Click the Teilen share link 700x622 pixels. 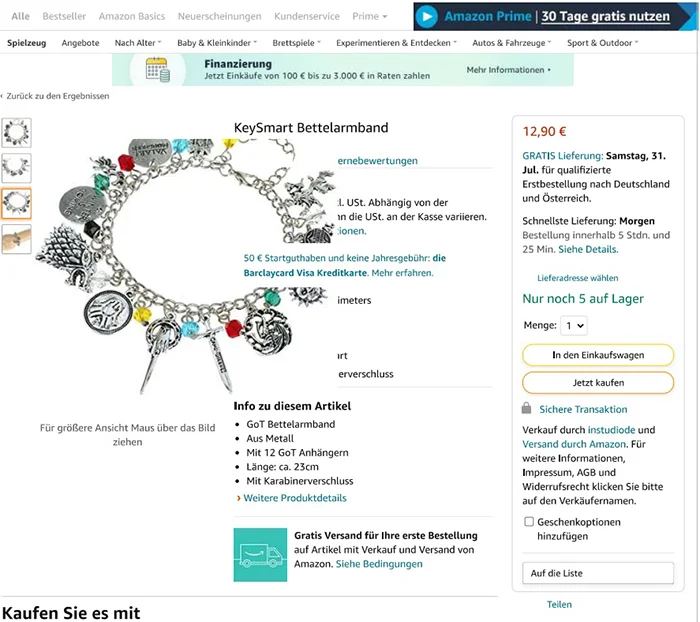pos(559,604)
